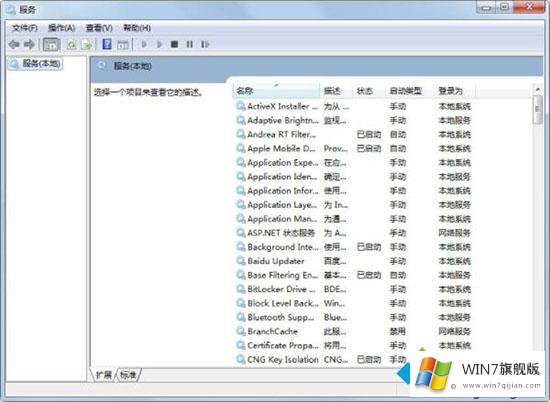Click the gear icon of Adaptive Brightness service
Screen dimensions: 550x402
[241, 120]
